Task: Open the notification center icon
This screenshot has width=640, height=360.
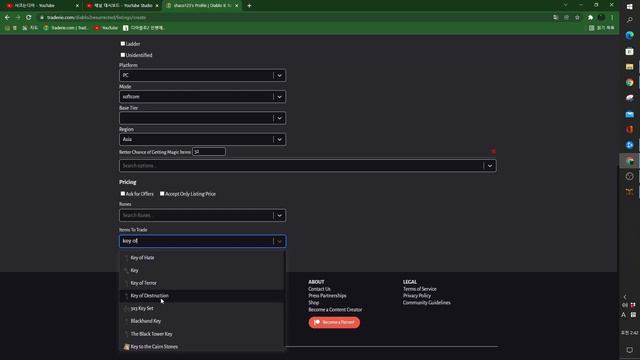Action: click(x=629, y=350)
